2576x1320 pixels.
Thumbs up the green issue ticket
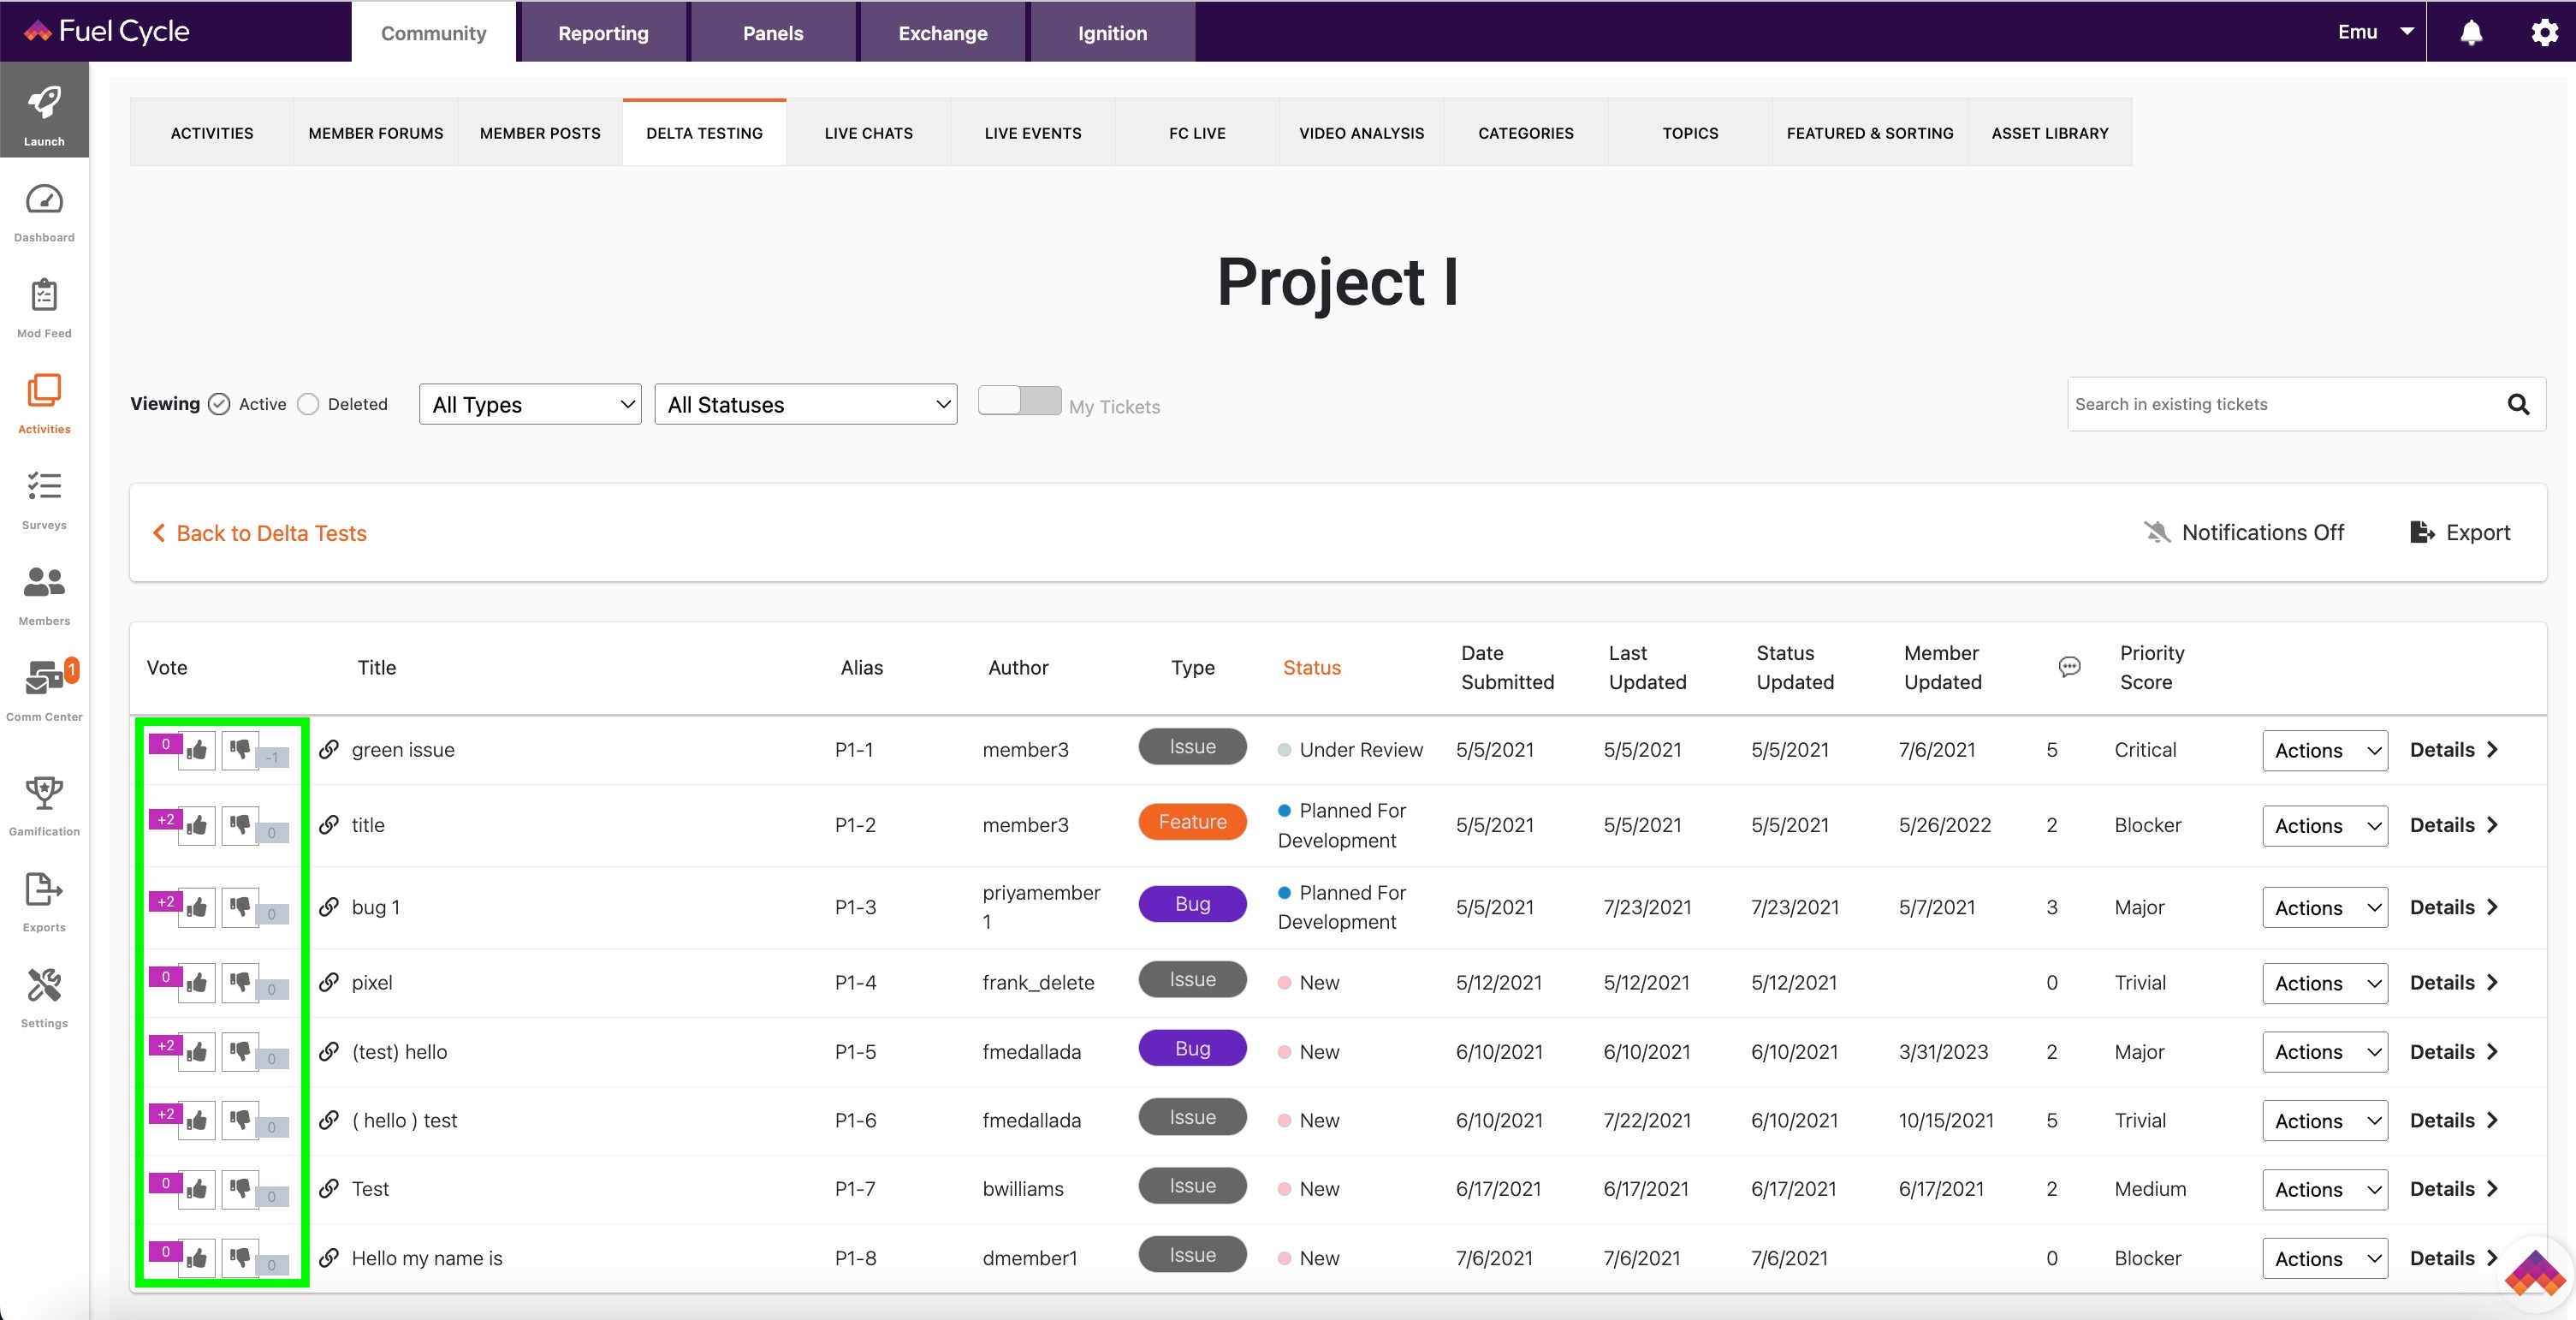click(196, 749)
